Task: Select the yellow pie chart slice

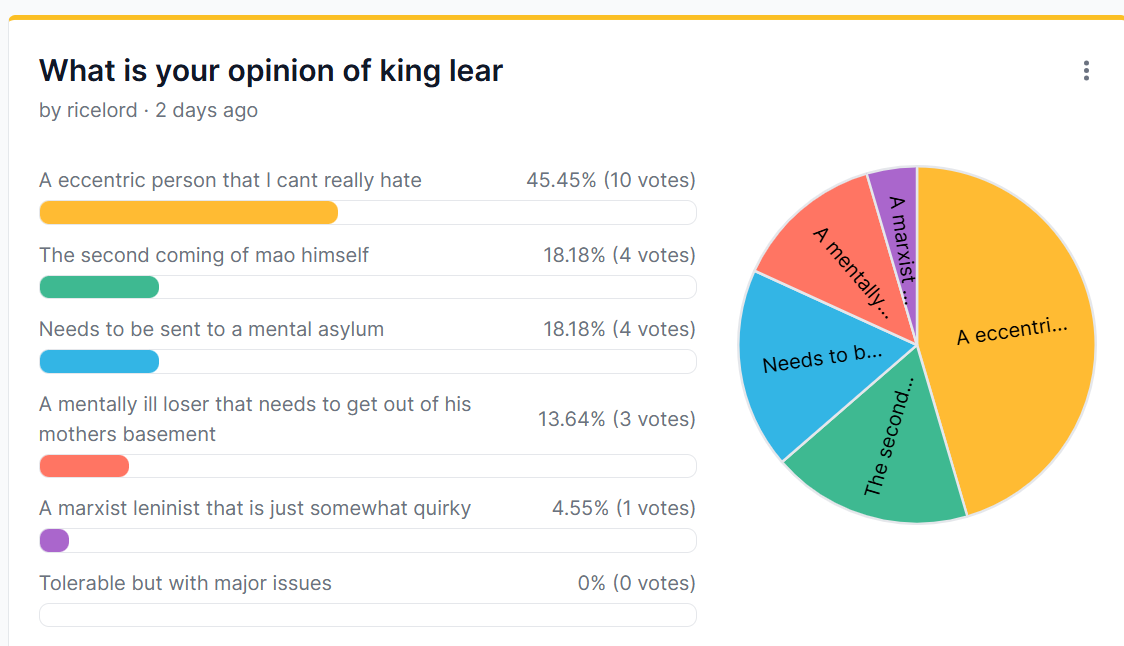Action: point(1010,340)
